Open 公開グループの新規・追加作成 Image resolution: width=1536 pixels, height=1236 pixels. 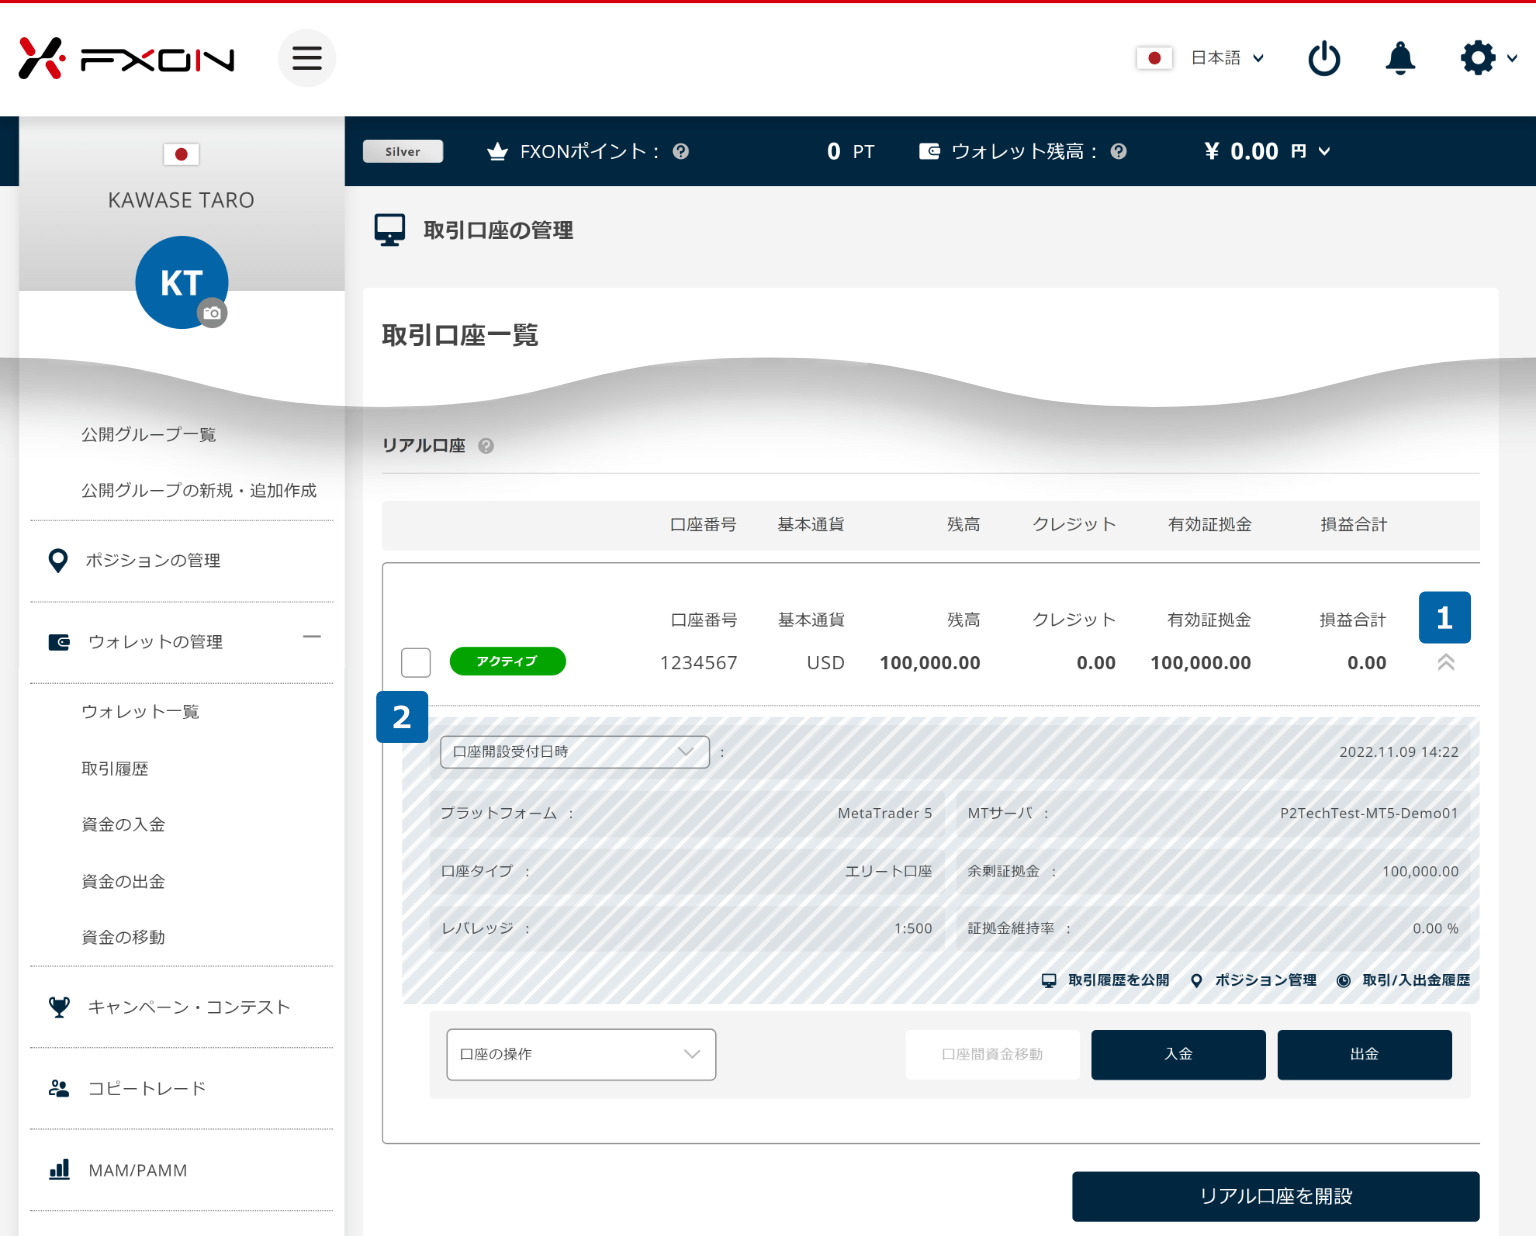(x=198, y=490)
